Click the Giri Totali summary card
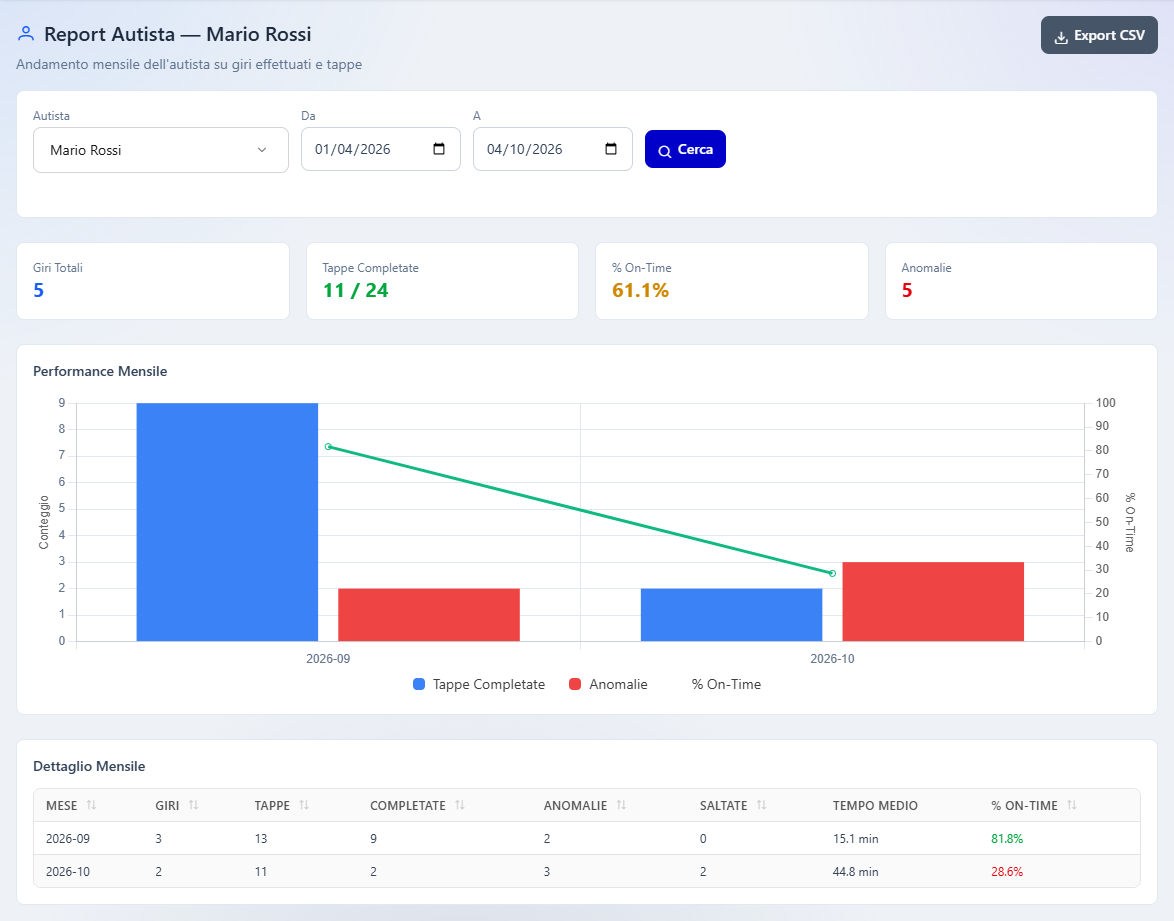This screenshot has width=1174, height=921. 153,281
